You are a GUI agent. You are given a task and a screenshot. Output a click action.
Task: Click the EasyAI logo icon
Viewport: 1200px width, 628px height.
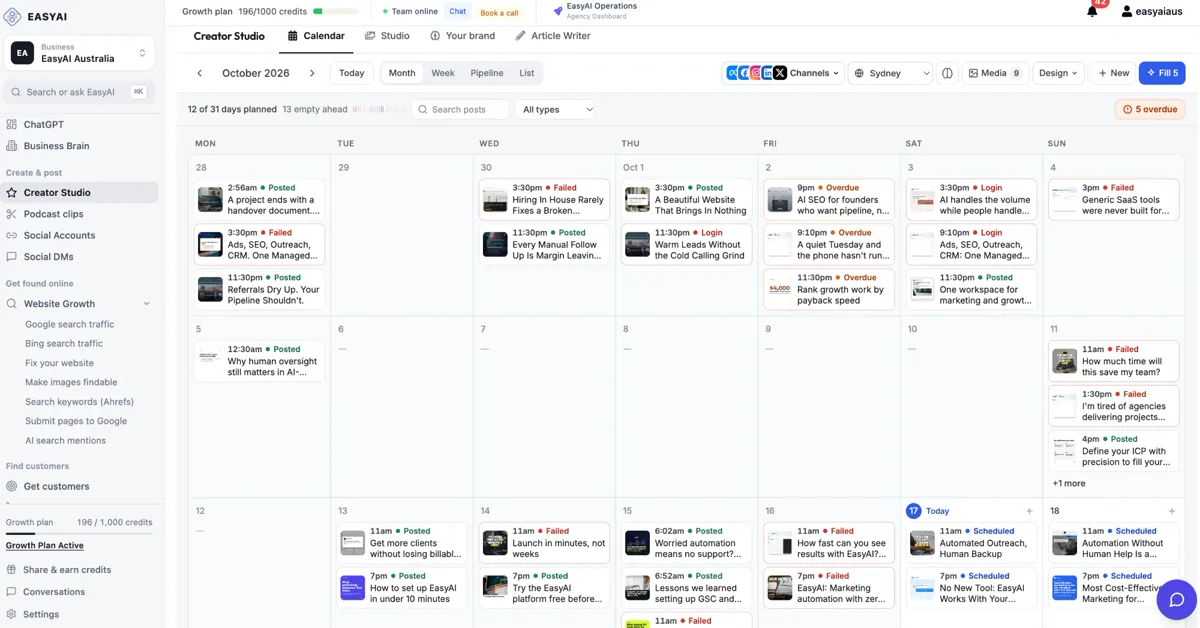coord(13,17)
